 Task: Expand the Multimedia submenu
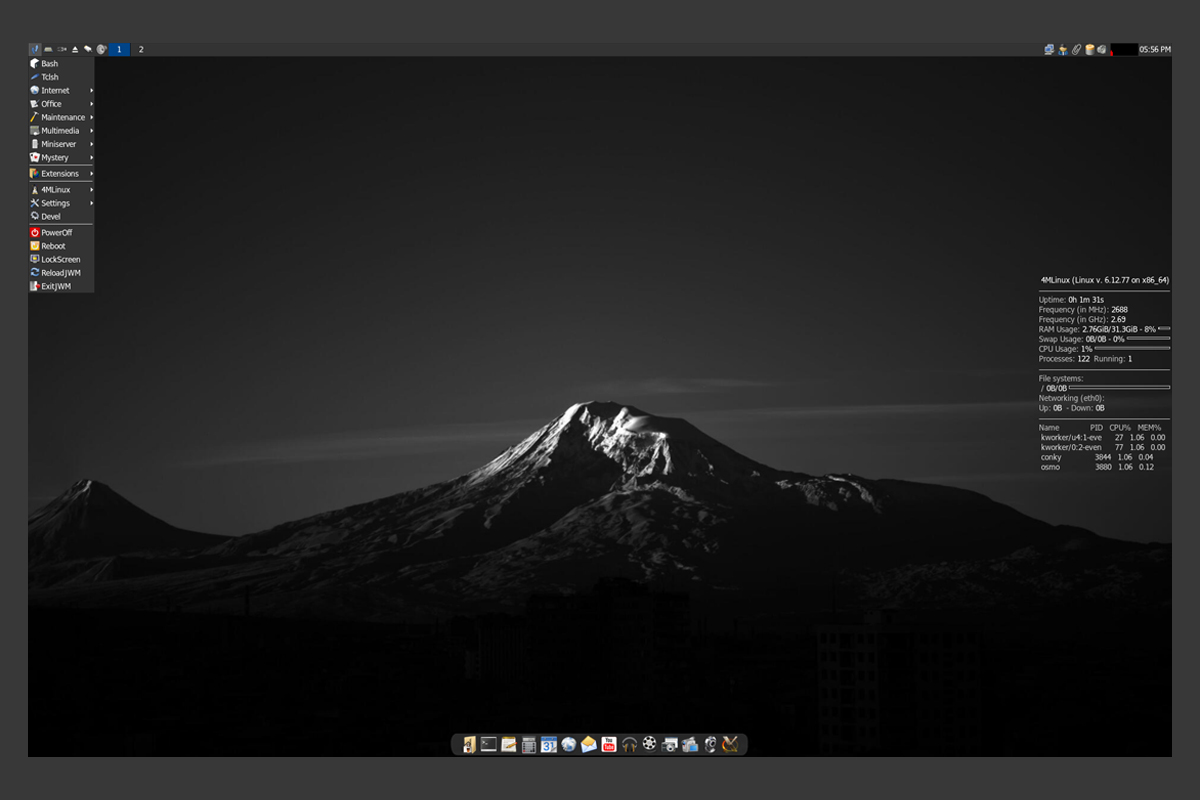click(61, 130)
